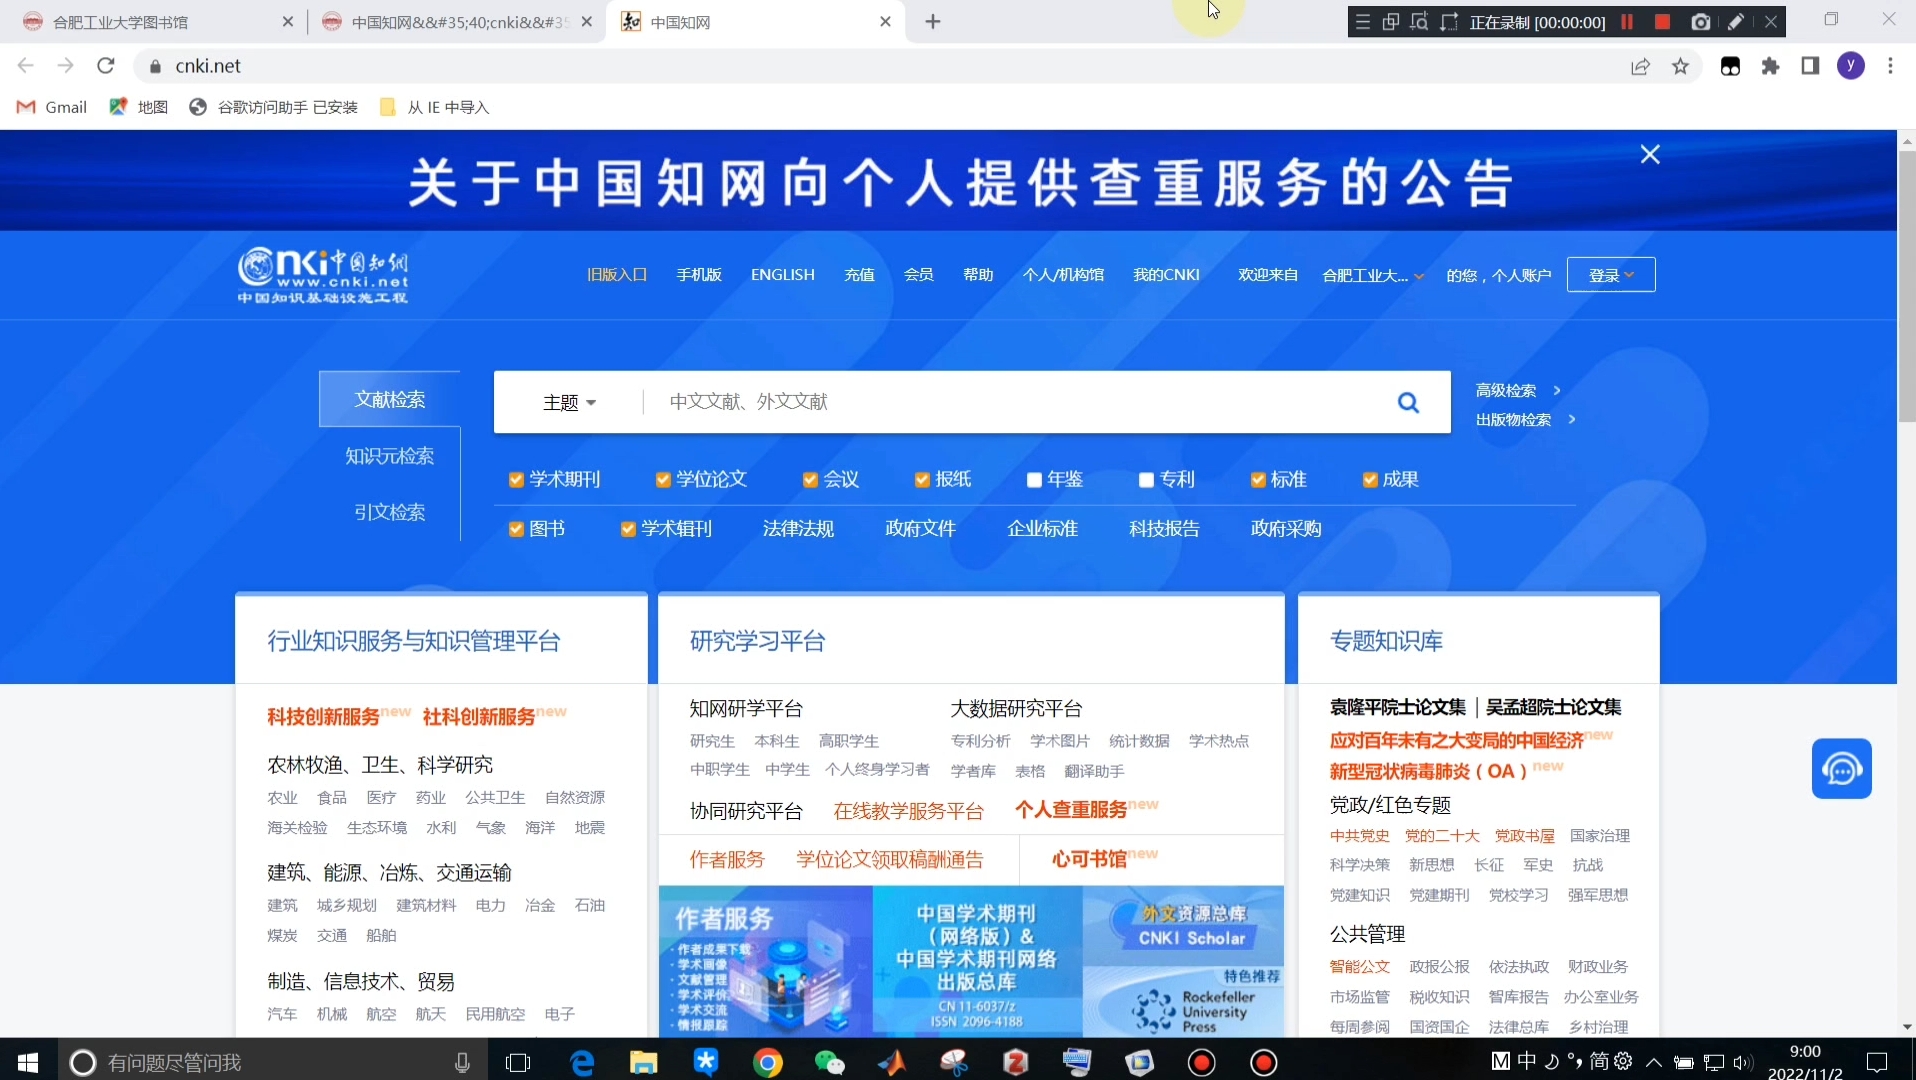Expand the 合肥工业大... institution dropdown
This screenshot has height=1080, width=1916.
[1373, 275]
